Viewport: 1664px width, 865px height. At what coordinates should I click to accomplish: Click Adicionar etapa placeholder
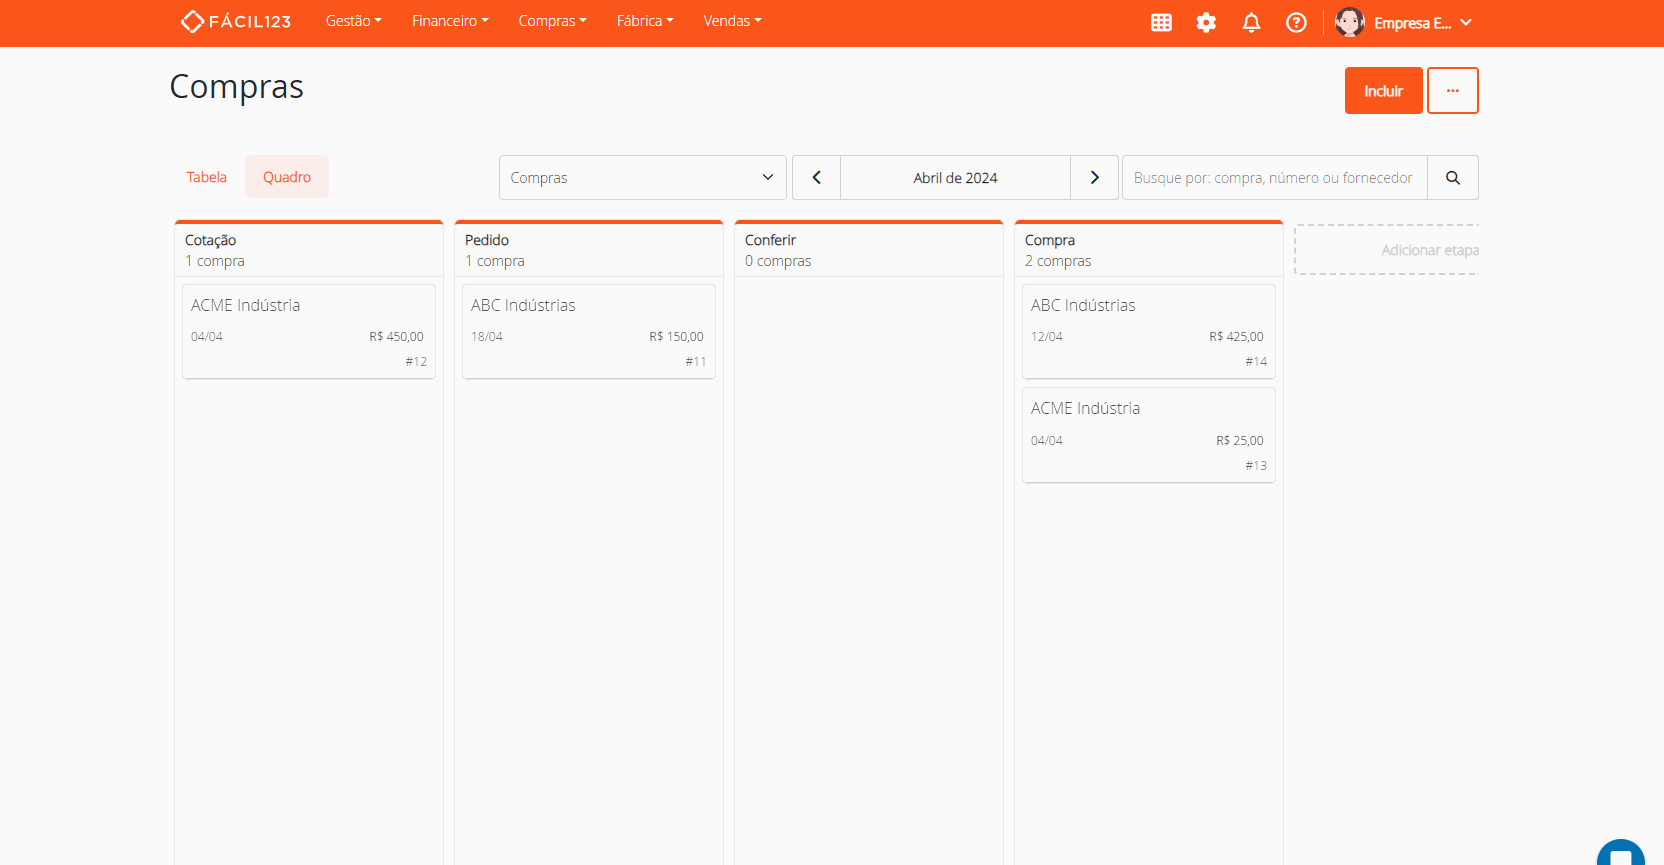1388,250
